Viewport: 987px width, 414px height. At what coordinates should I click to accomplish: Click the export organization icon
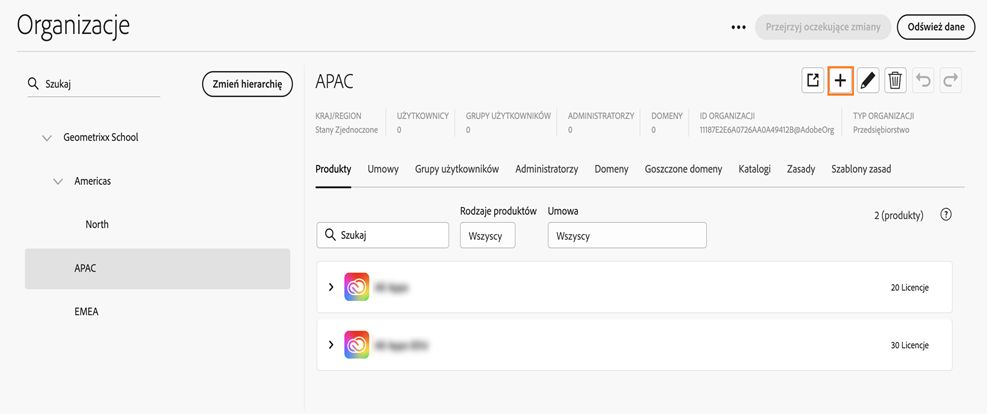point(813,81)
